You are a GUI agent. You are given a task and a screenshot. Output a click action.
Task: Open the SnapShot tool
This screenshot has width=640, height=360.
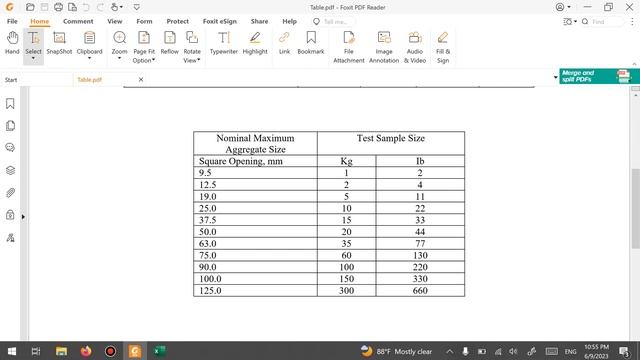(59, 43)
